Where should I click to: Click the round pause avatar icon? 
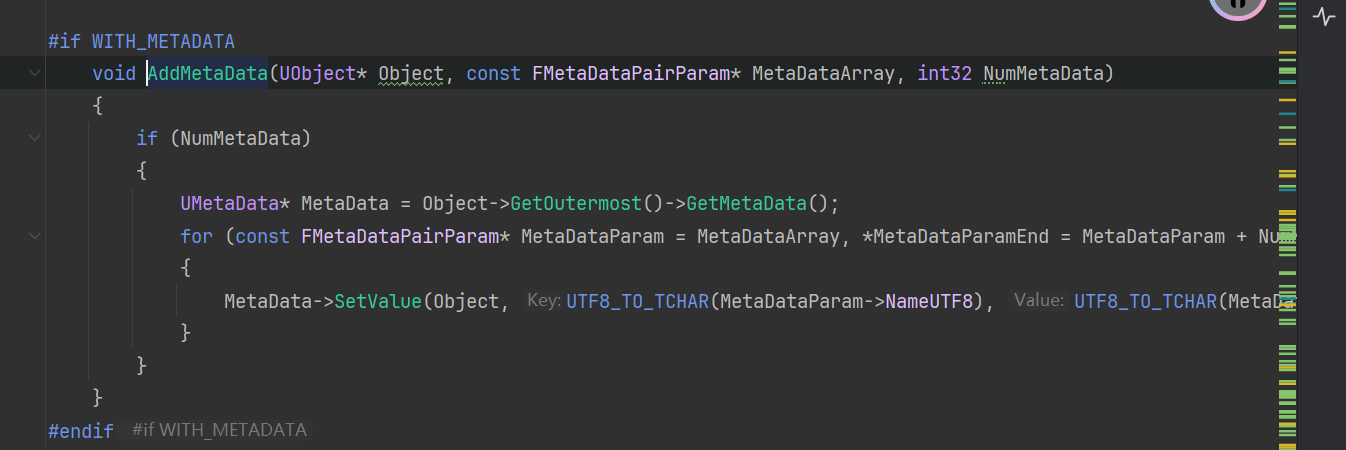point(1237,6)
